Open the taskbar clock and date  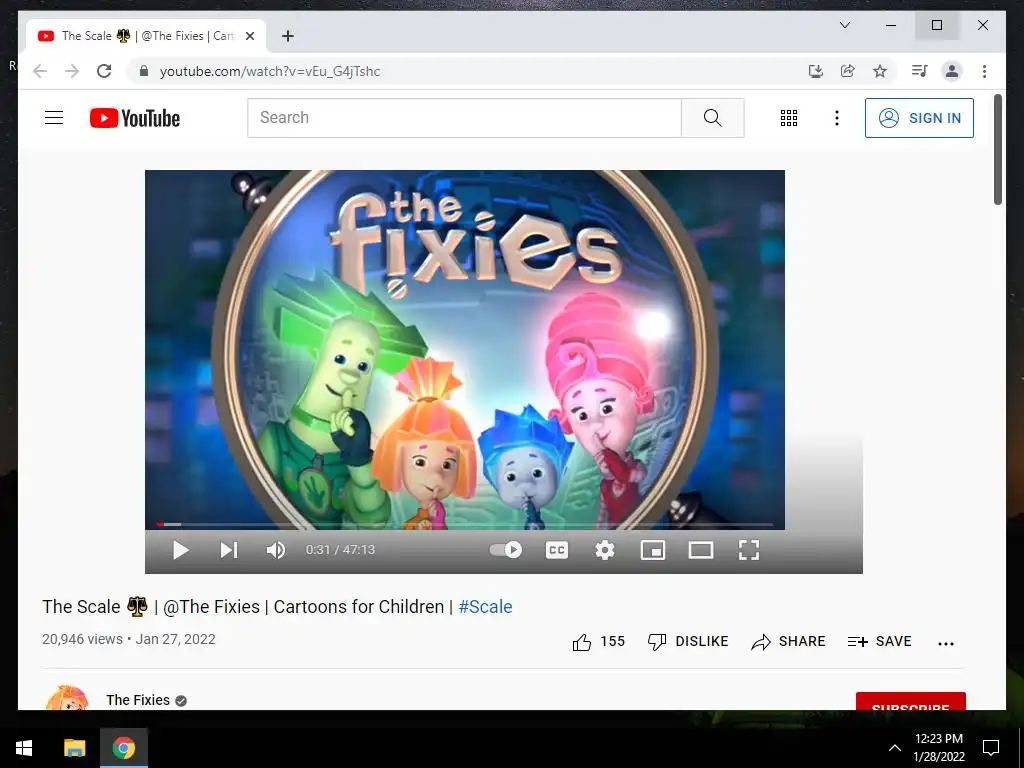pos(938,748)
